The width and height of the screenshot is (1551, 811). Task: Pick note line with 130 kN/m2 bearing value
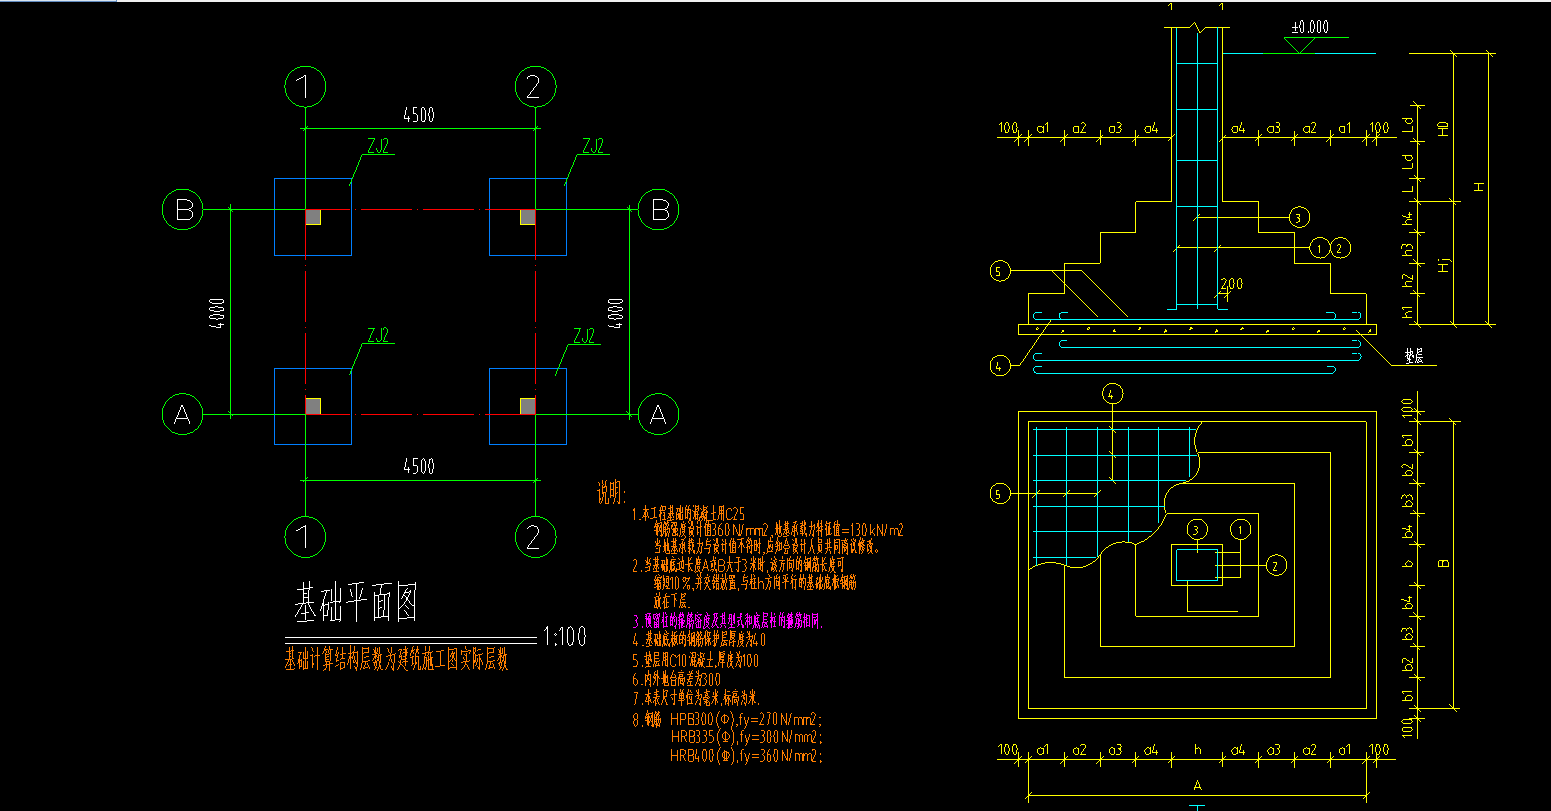tap(778, 530)
